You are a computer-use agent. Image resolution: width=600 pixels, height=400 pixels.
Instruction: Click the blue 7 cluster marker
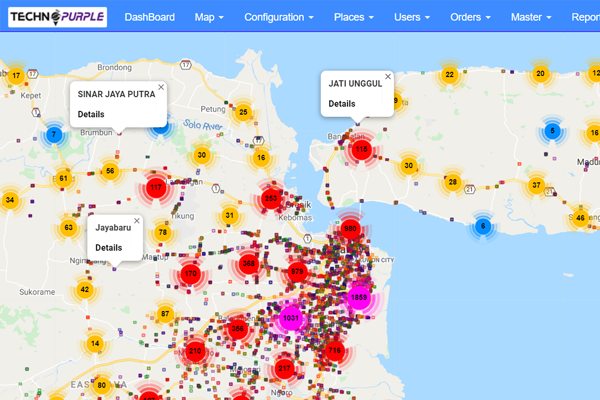click(54, 135)
